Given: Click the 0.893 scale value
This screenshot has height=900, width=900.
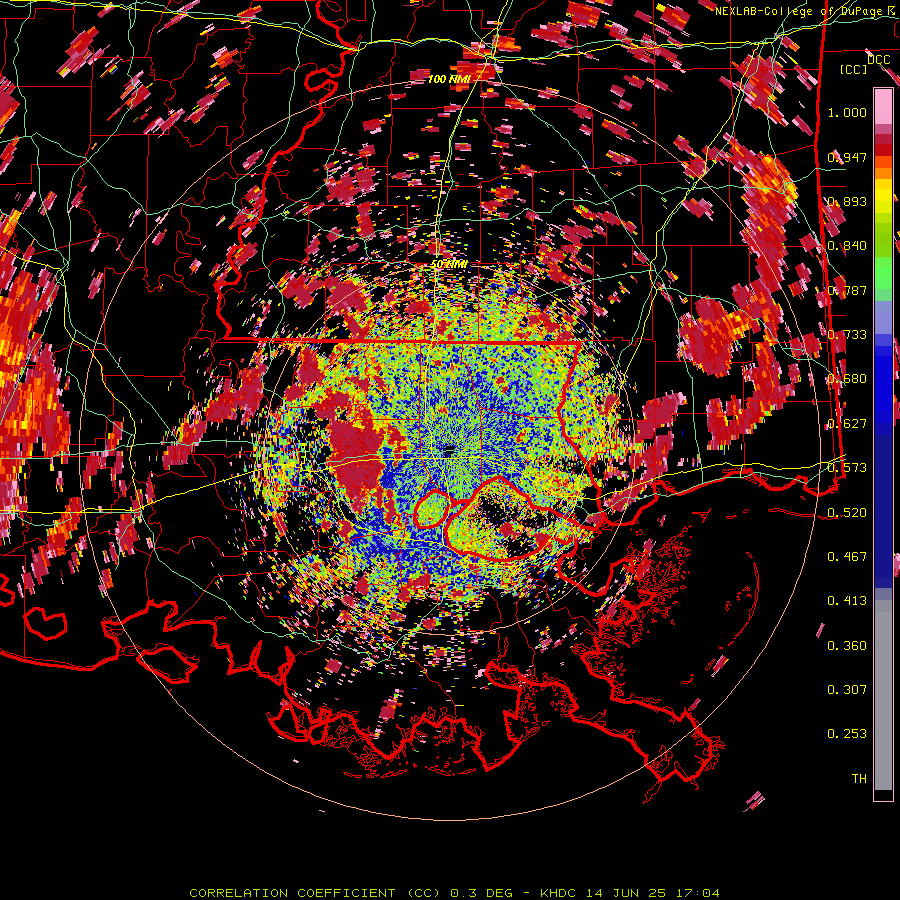Looking at the screenshot, I should (x=847, y=201).
